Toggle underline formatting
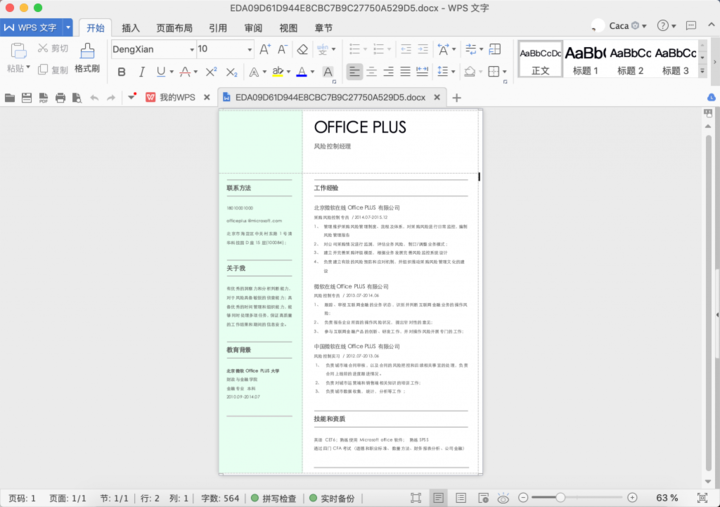The width and height of the screenshot is (720, 507). (x=161, y=72)
